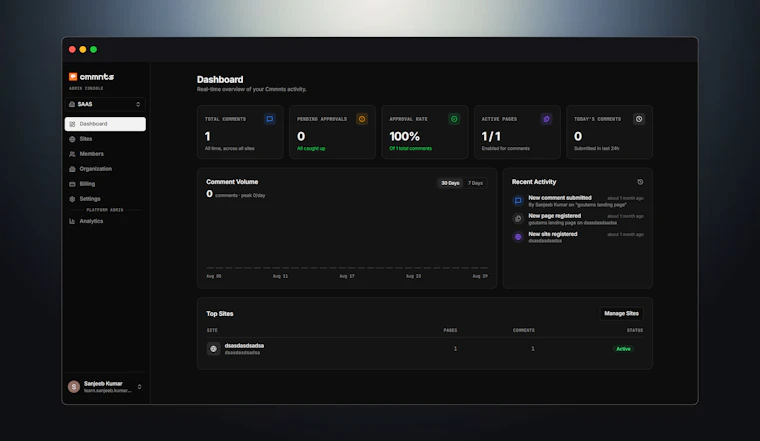Click the Analytics bar chart icon
Viewport: 760px width, 441px height.
coord(72,221)
